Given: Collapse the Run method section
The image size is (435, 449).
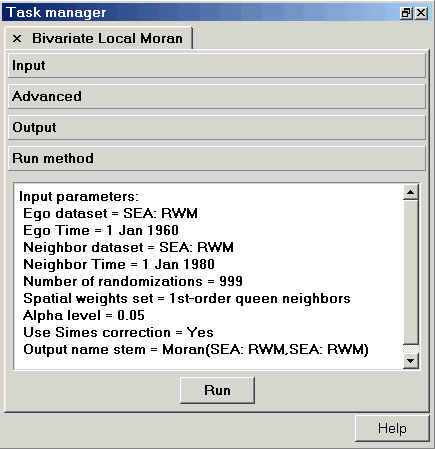Looking at the screenshot, I should [217, 158].
